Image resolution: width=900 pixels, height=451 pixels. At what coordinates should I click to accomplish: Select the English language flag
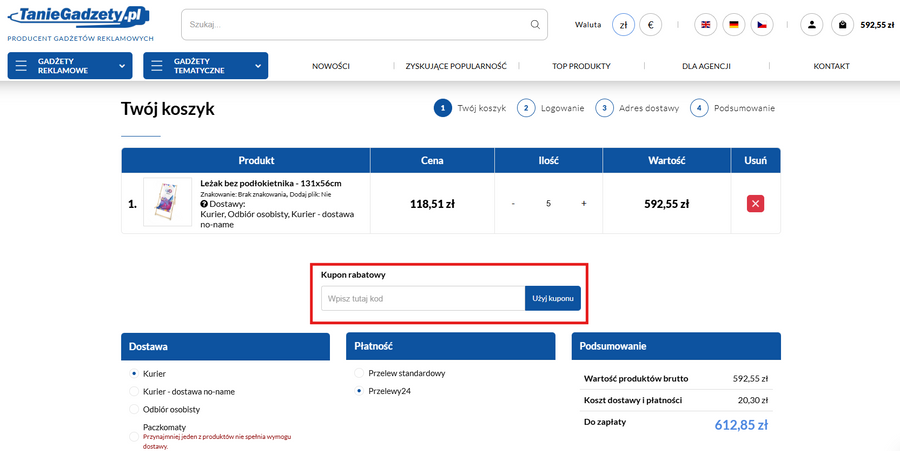[x=706, y=25]
